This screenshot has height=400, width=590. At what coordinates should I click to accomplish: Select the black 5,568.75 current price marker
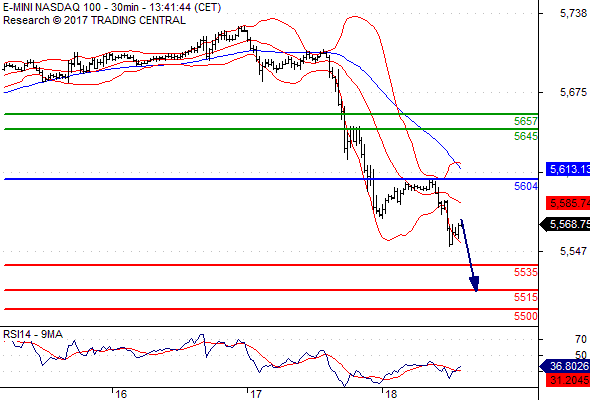(x=565, y=224)
